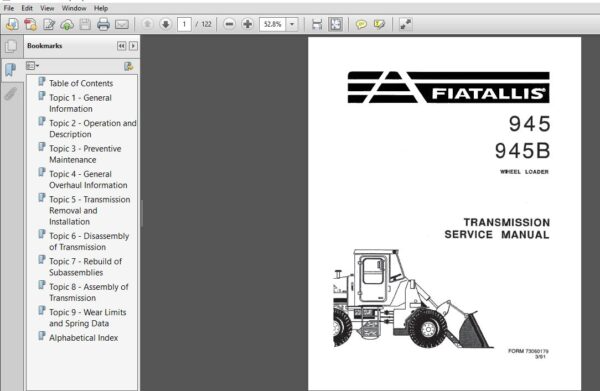Open the Page Thumbnails panel icon
600x391 pixels.
click(11, 46)
